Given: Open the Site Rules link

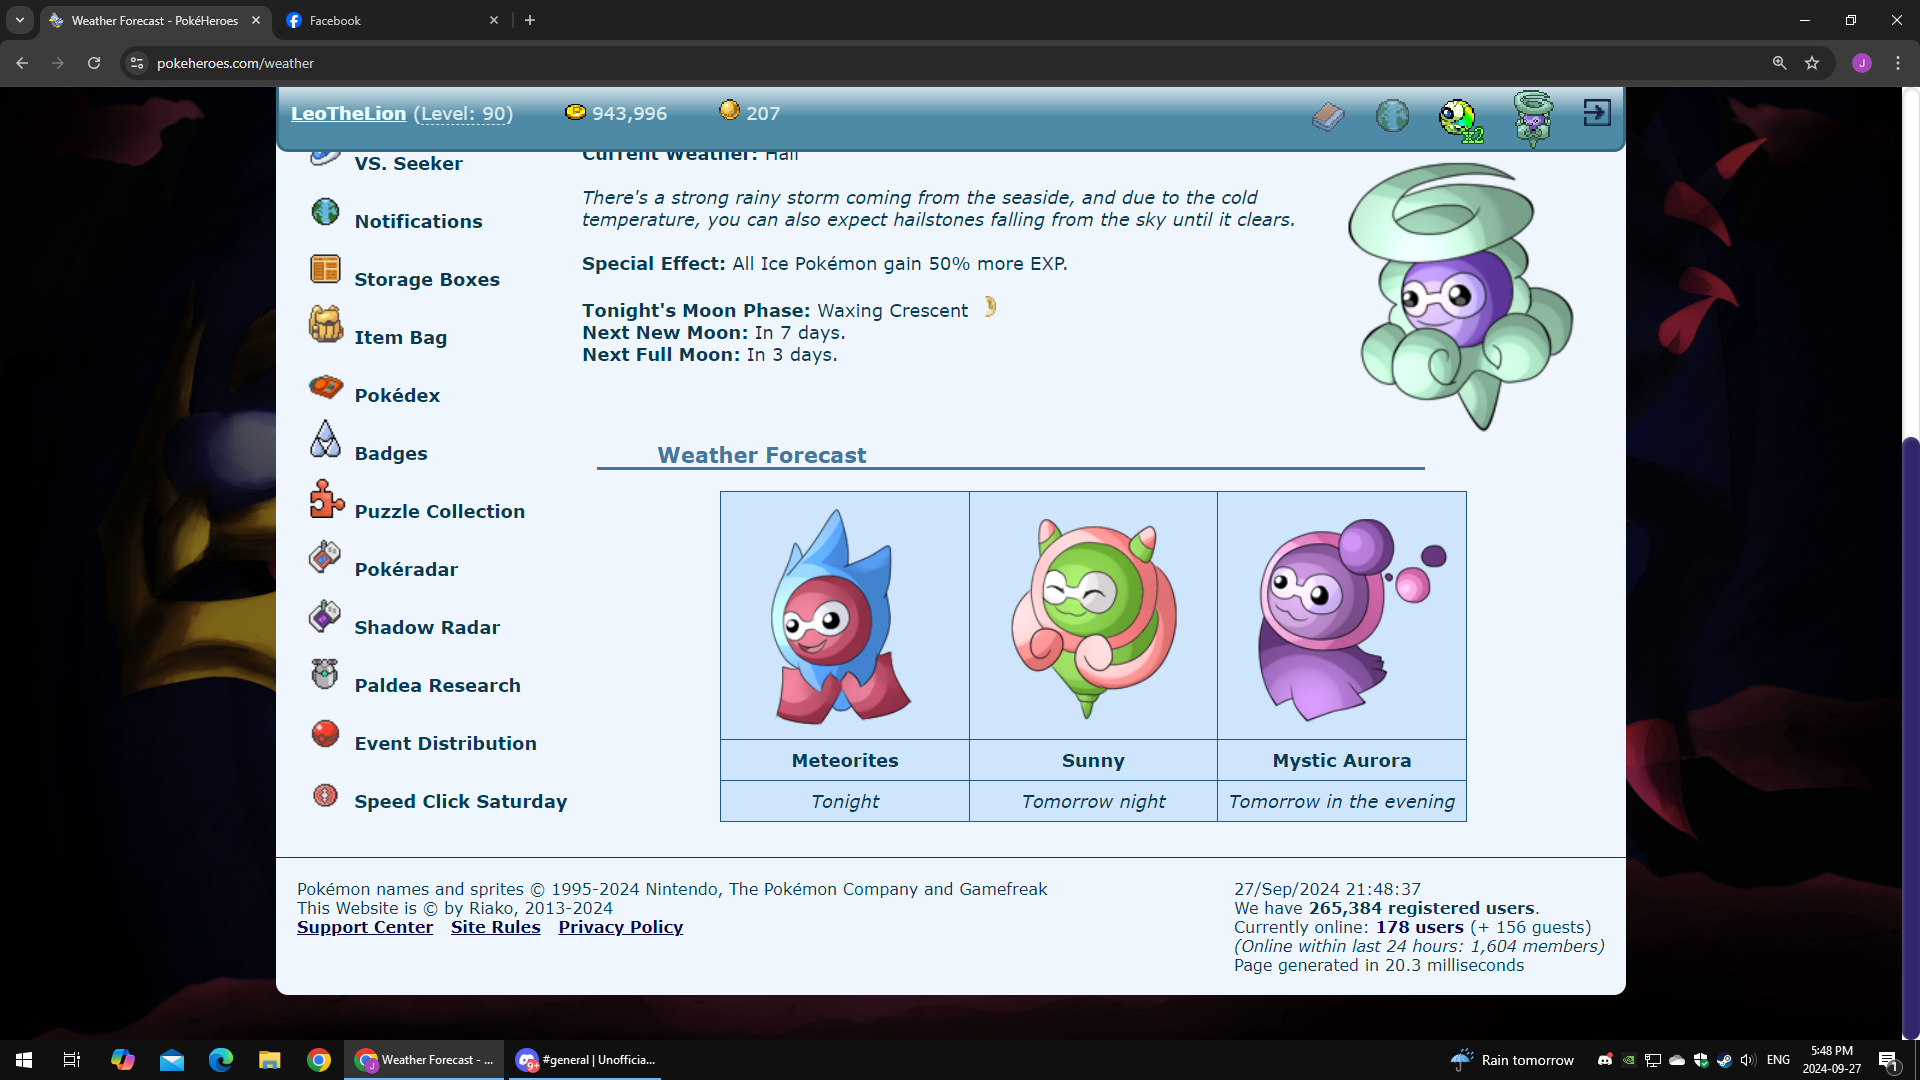Looking at the screenshot, I should pos(496,927).
